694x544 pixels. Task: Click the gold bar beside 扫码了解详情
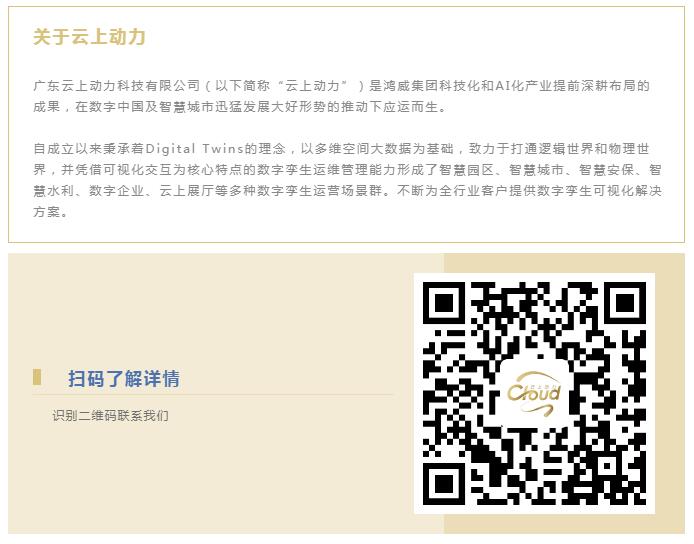pyautogui.click(x=37, y=377)
